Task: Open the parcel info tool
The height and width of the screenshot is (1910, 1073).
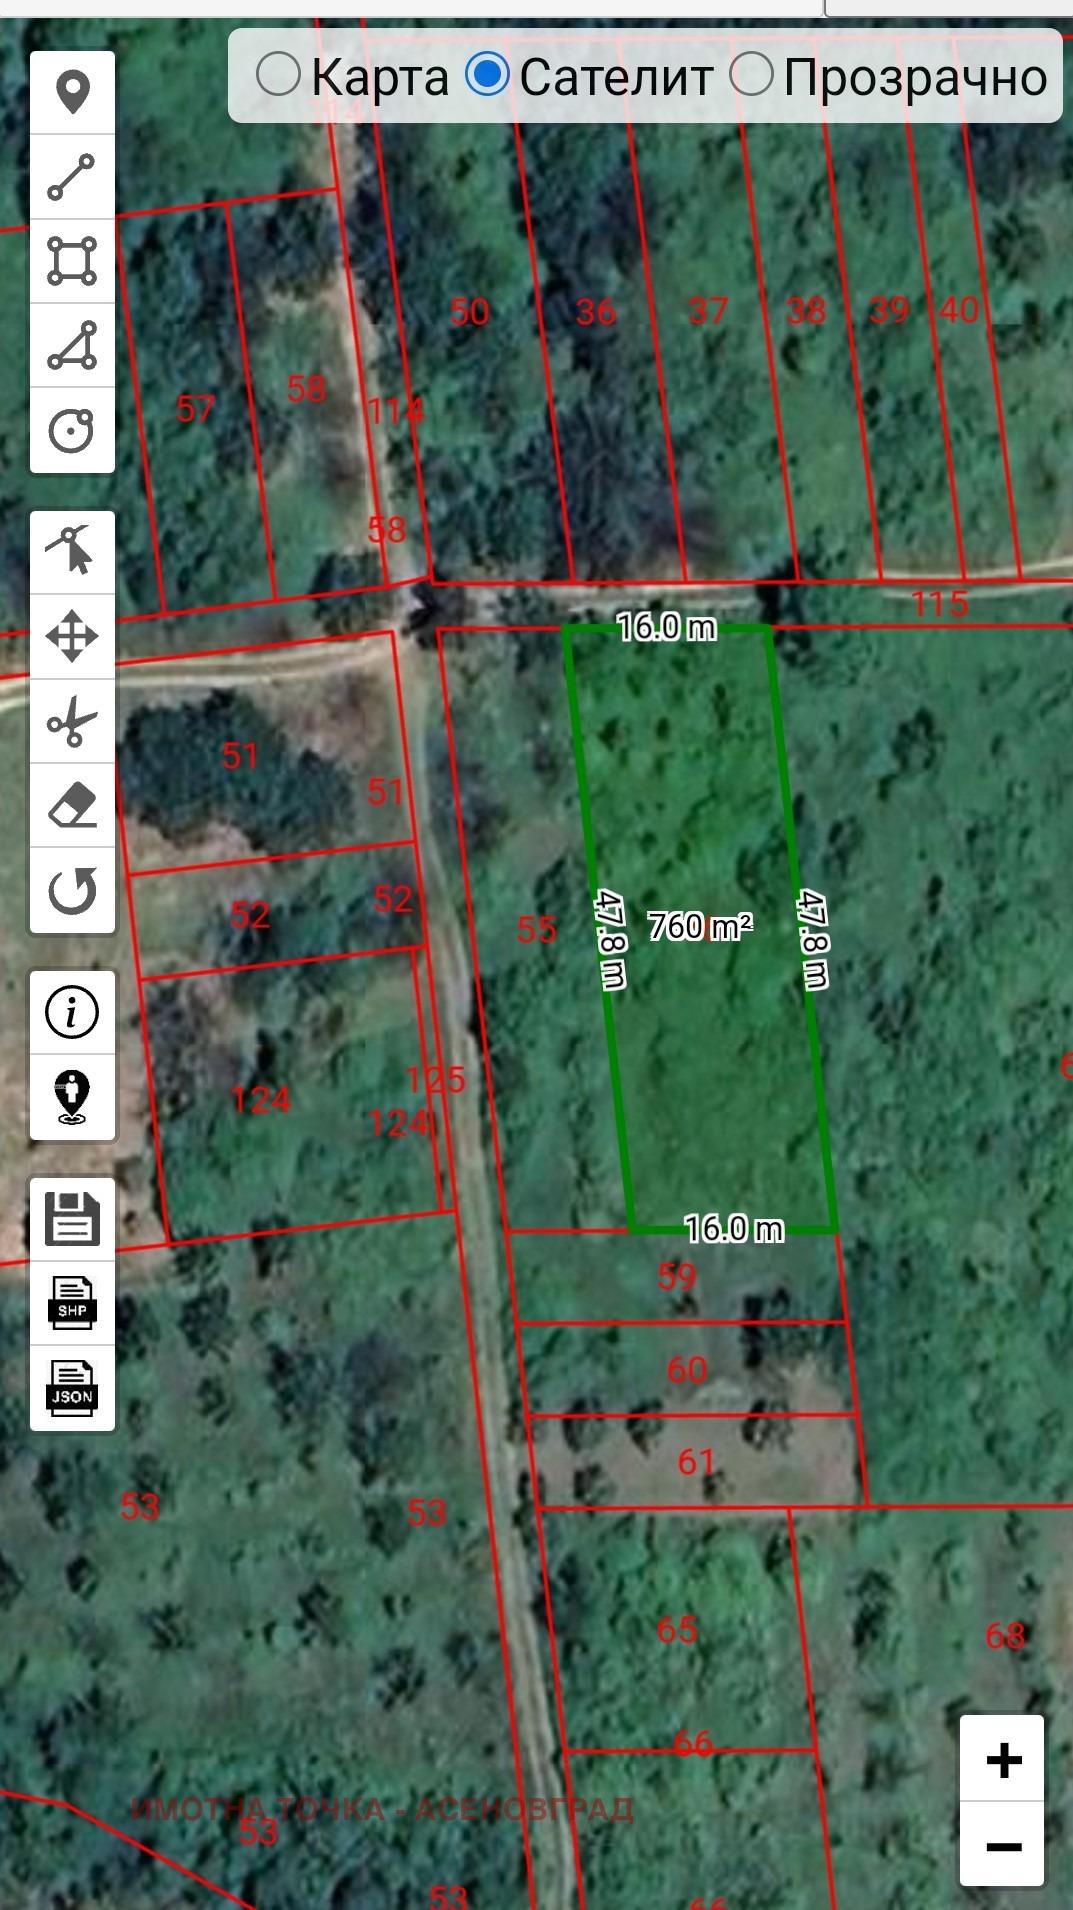Action: [72, 1012]
